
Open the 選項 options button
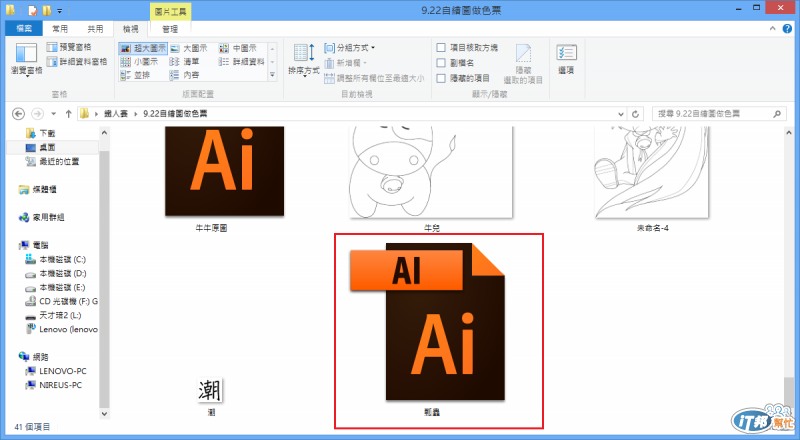566,59
